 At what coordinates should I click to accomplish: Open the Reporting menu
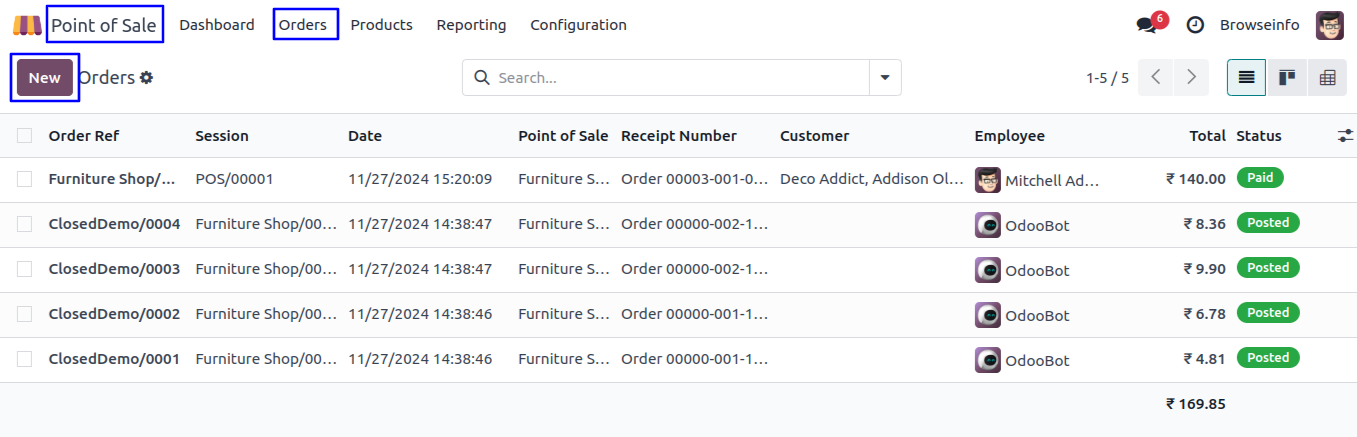[471, 25]
